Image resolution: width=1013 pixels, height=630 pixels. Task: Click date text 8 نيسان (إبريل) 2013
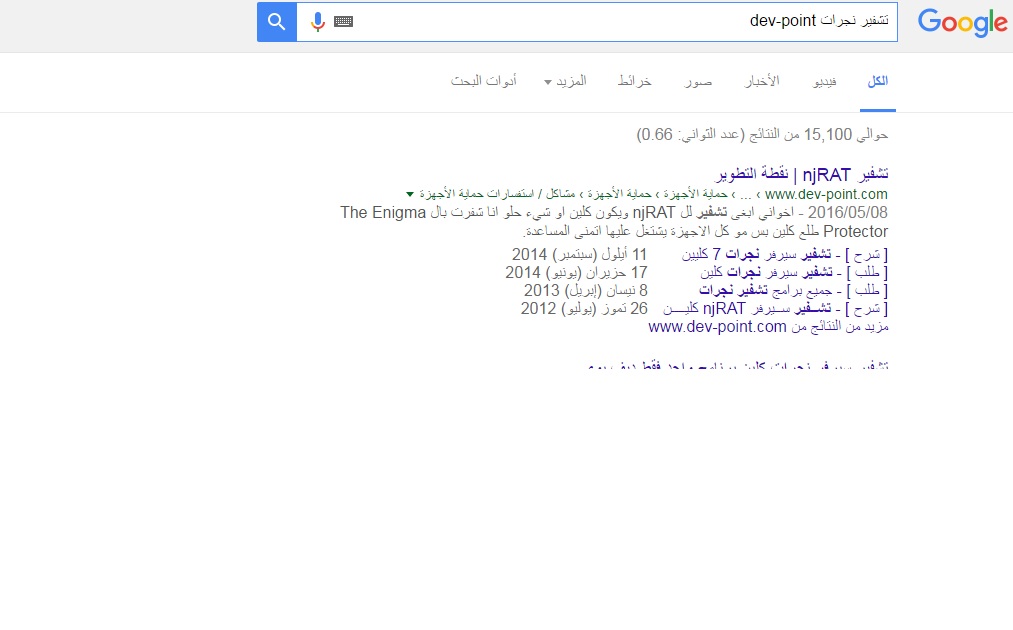pos(585,291)
